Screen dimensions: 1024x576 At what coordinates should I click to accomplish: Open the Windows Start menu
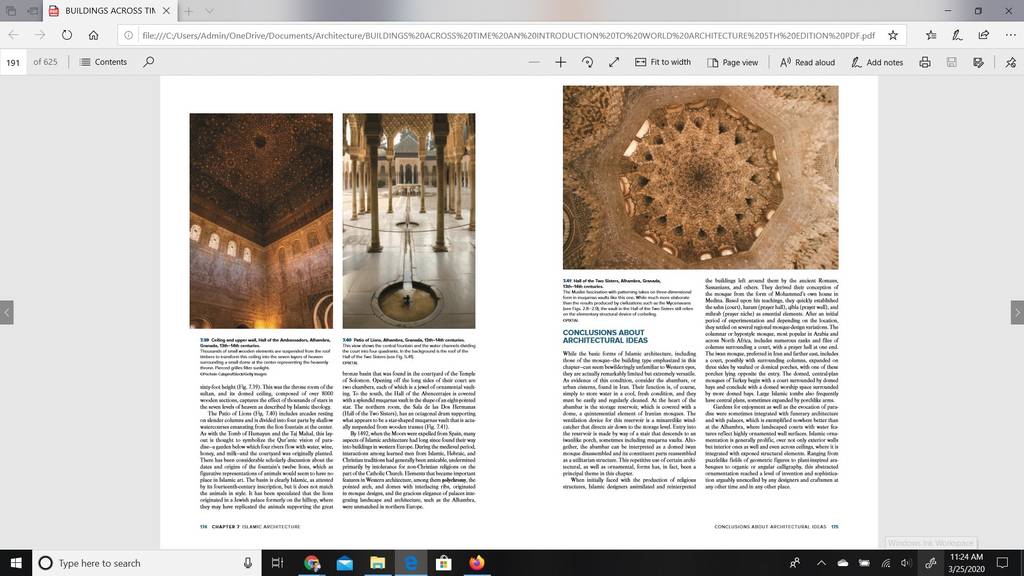click(x=16, y=563)
